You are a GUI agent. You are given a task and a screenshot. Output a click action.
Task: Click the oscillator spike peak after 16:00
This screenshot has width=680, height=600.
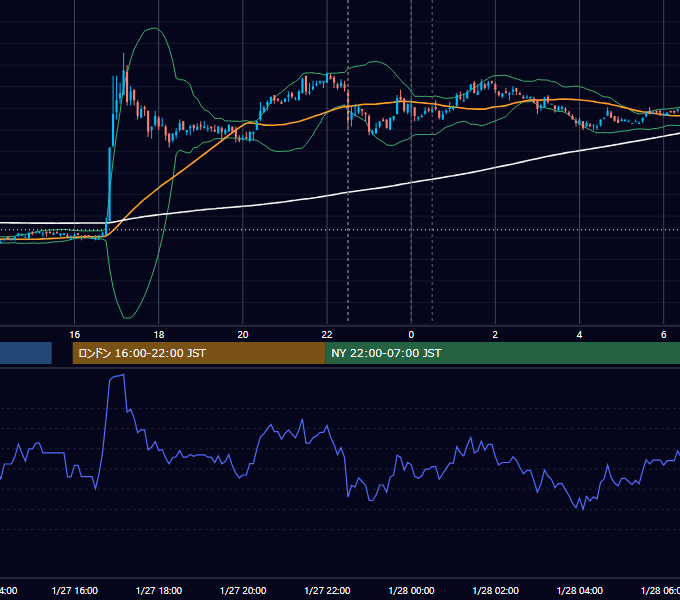point(123,375)
